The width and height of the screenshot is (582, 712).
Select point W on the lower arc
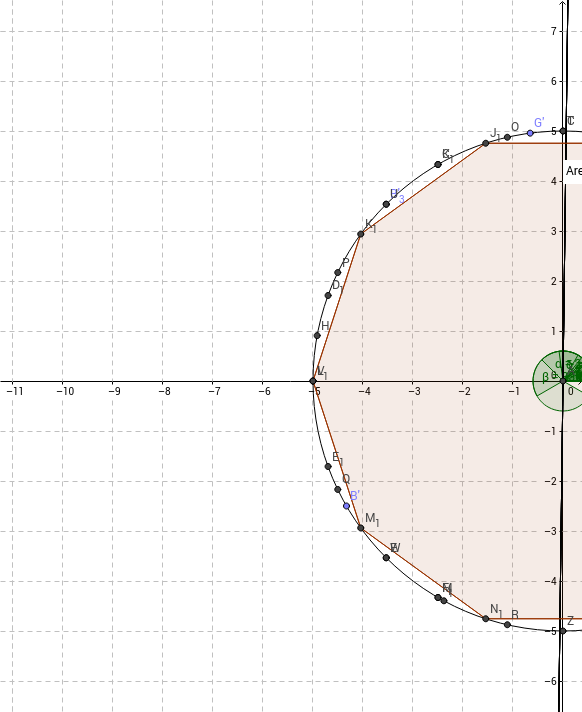pos(386,558)
